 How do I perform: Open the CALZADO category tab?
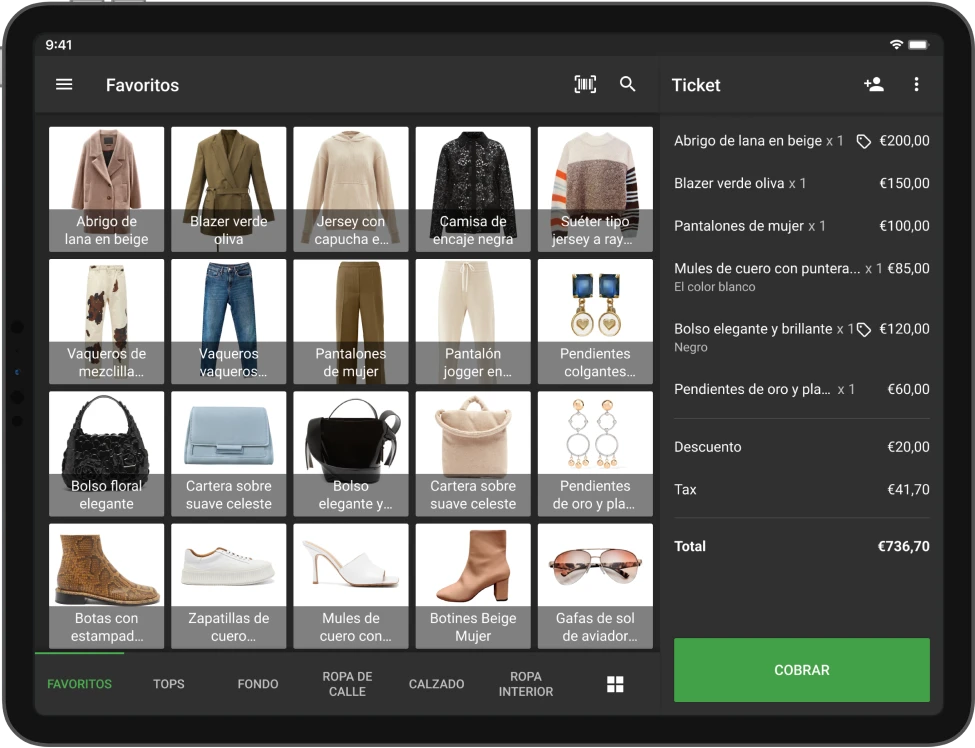tap(436, 684)
